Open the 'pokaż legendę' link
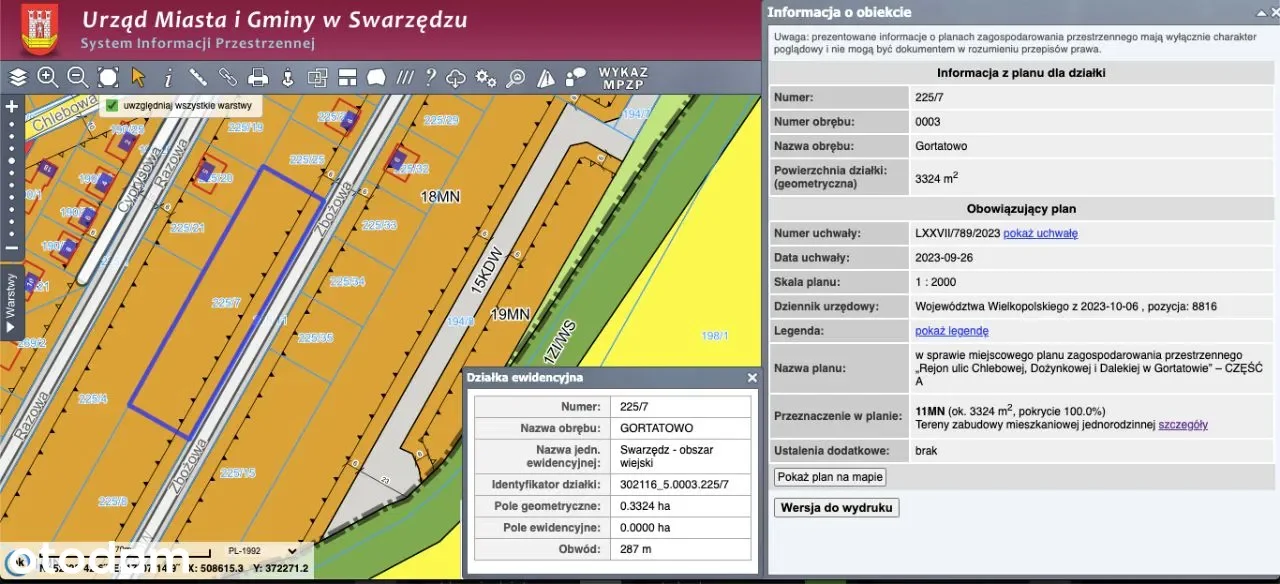This screenshot has height=584, width=1280. (x=951, y=331)
